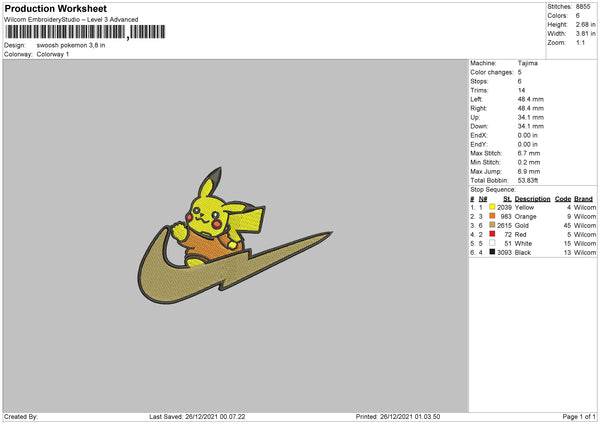Click the Black thread color swatch
600x424 pixels.
click(492, 252)
